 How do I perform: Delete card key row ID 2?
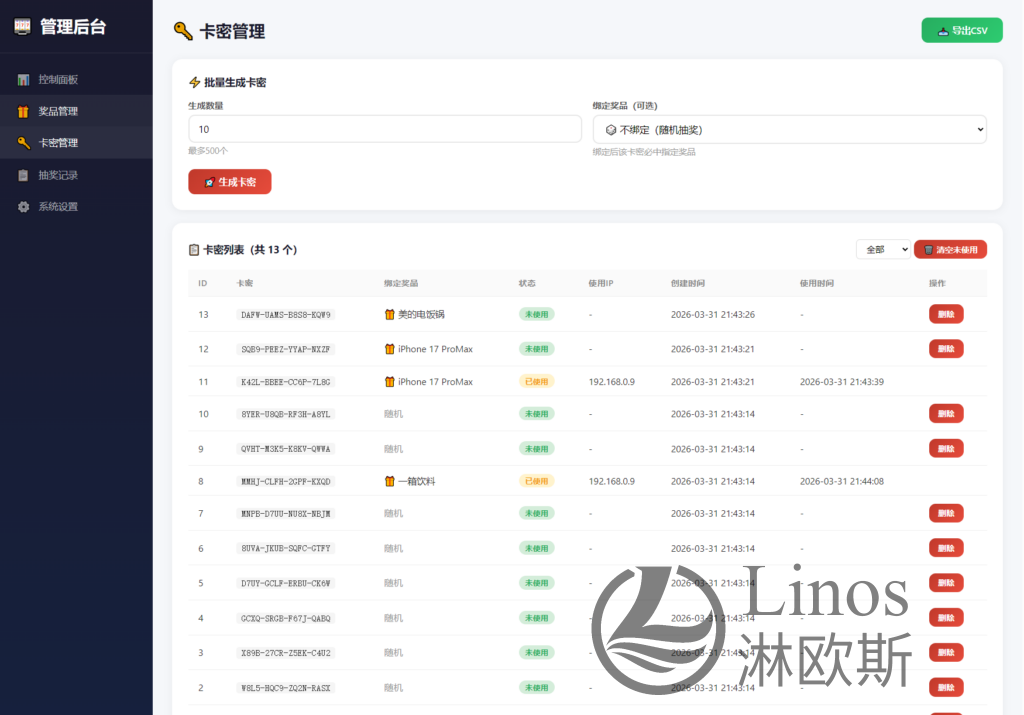pos(946,687)
